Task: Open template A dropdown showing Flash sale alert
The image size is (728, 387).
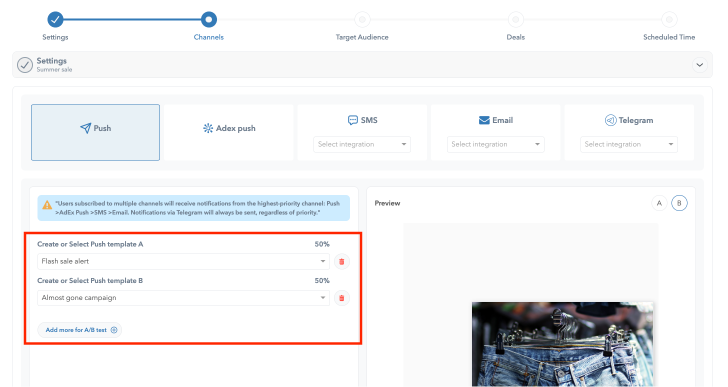Action: point(183,261)
